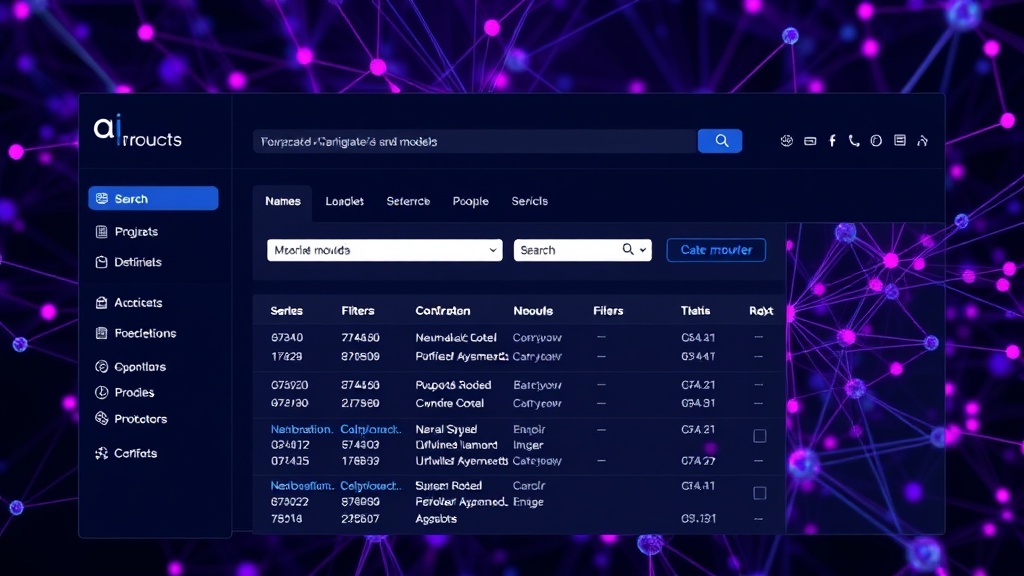This screenshot has width=1024, height=576.
Task: Open the Mcorlal moulds dropdown
Action: pos(385,250)
